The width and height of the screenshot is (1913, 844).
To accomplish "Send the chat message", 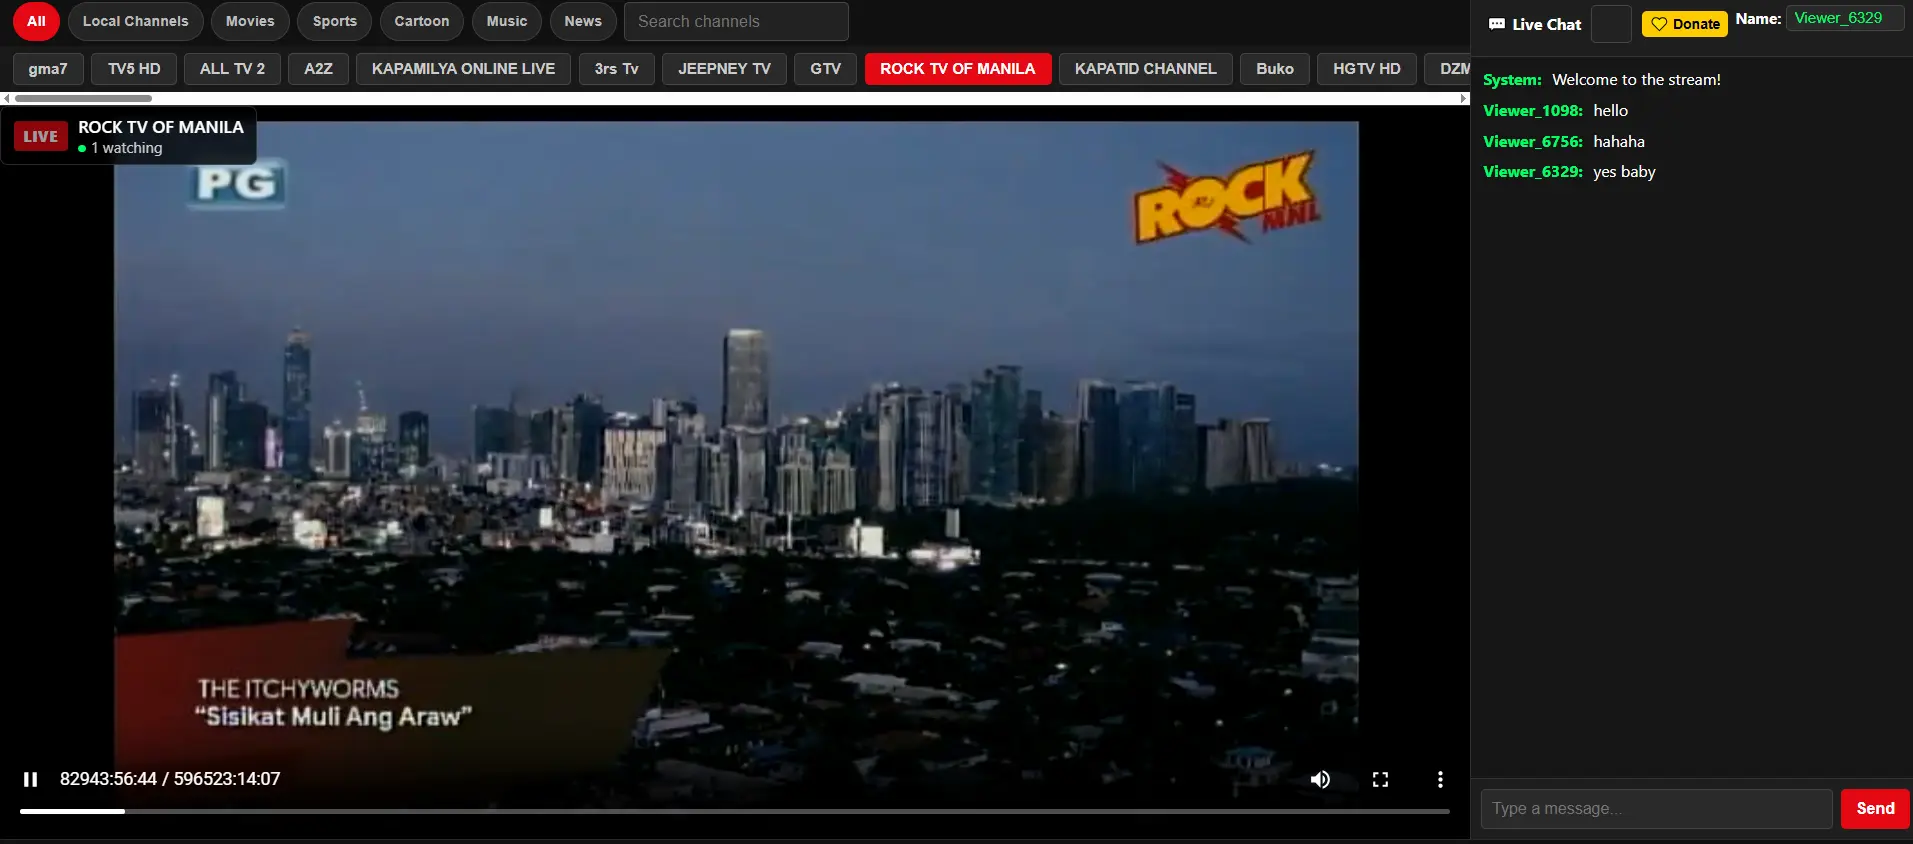I will pos(1875,808).
